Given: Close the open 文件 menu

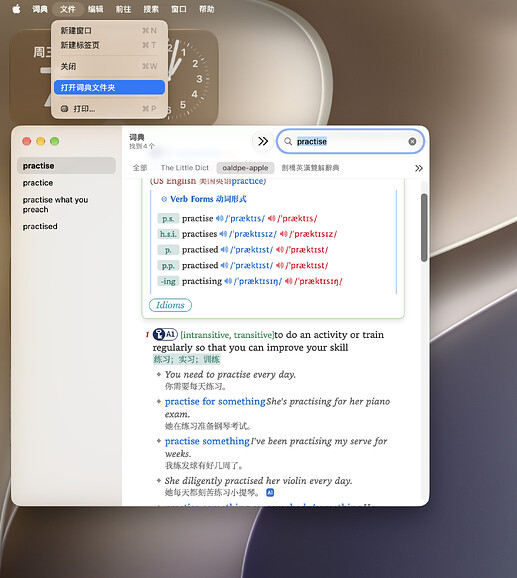Looking at the screenshot, I should (x=67, y=9).
